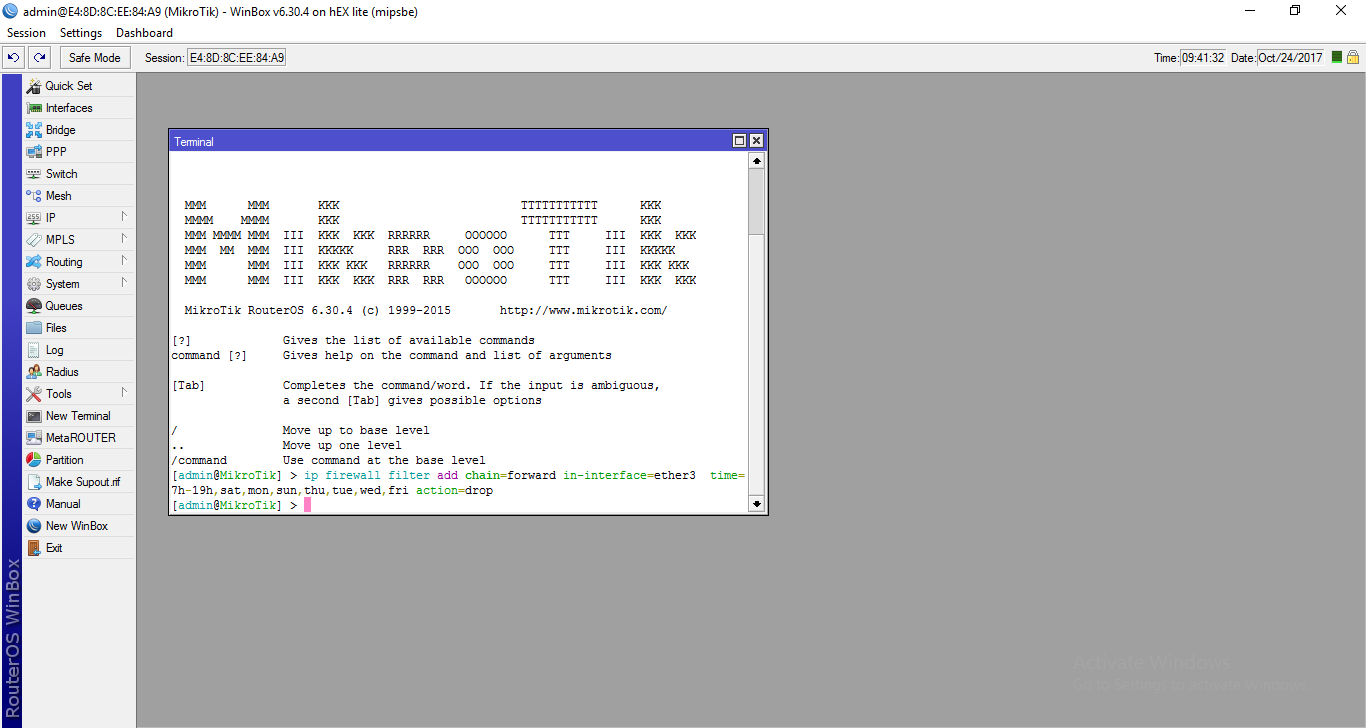Open the Radius icon in sidebar
The height and width of the screenshot is (728, 1366).
(x=34, y=372)
